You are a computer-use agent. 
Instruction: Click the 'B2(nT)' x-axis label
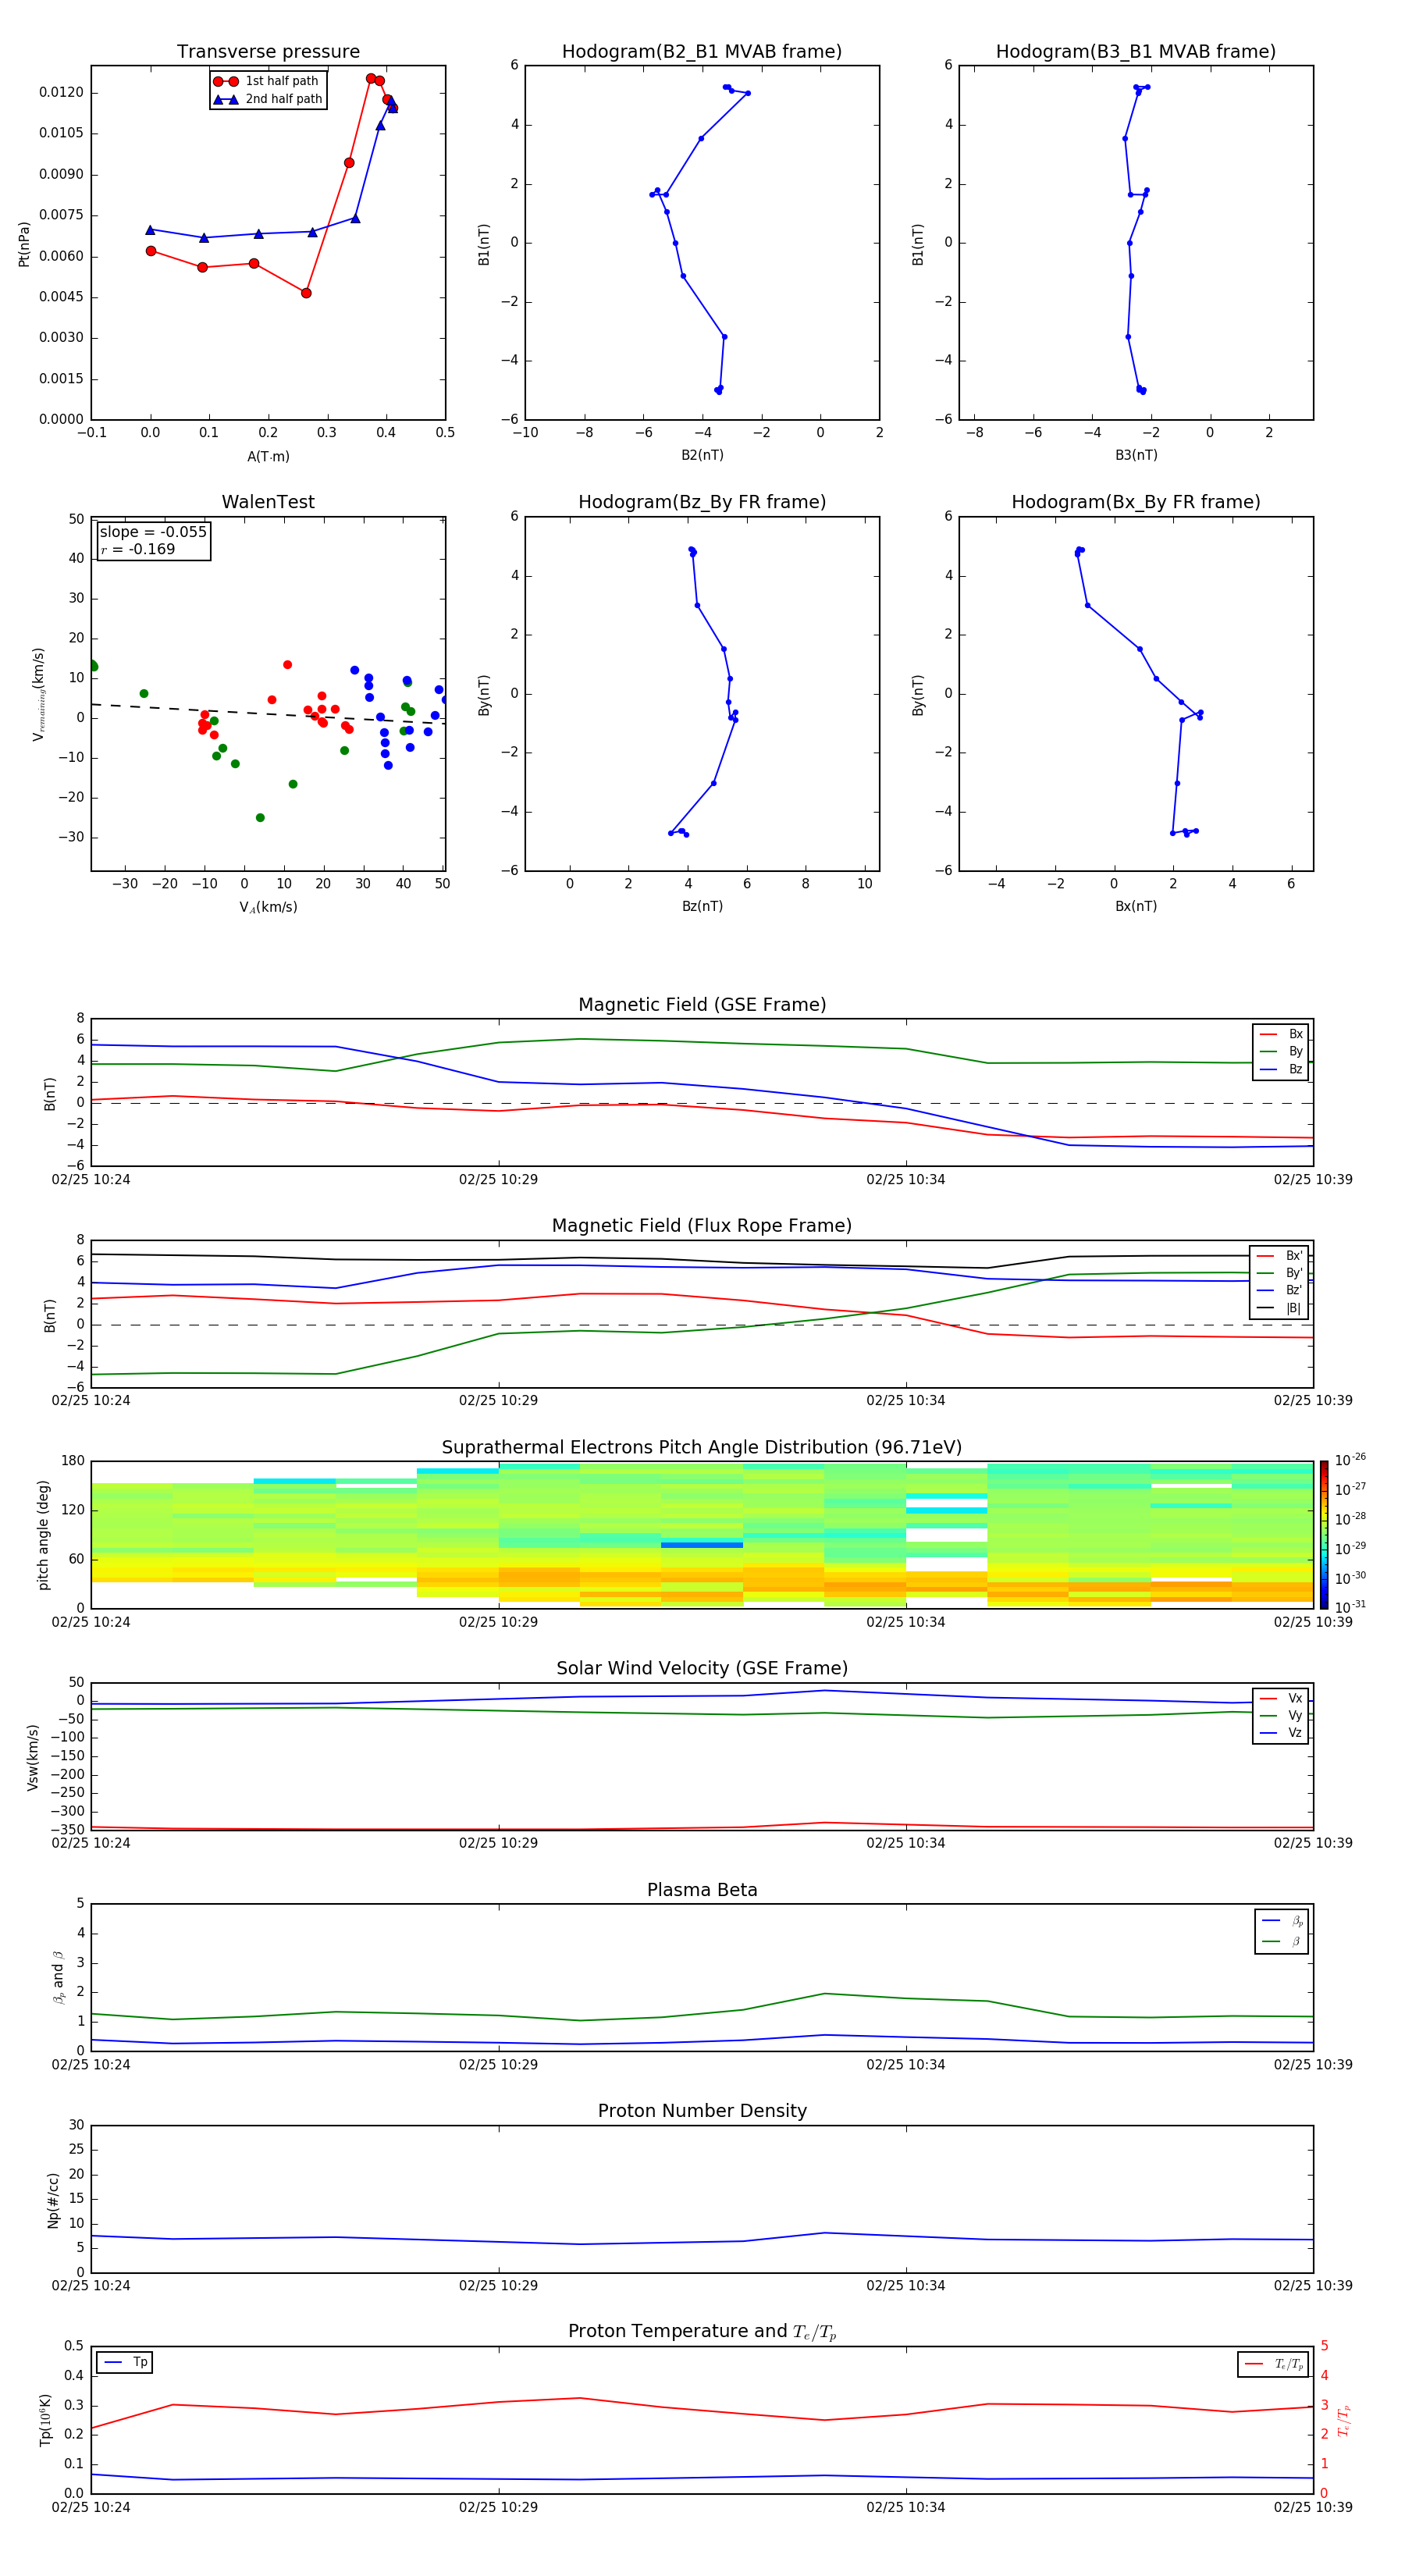click(702, 455)
